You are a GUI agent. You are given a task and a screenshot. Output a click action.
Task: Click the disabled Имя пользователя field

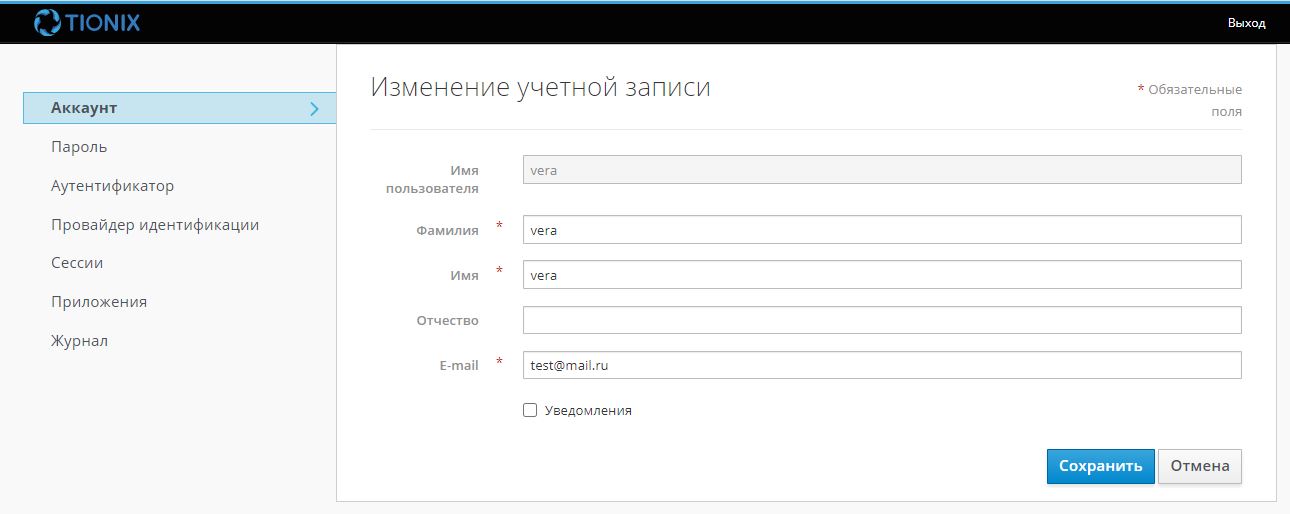coord(881,170)
